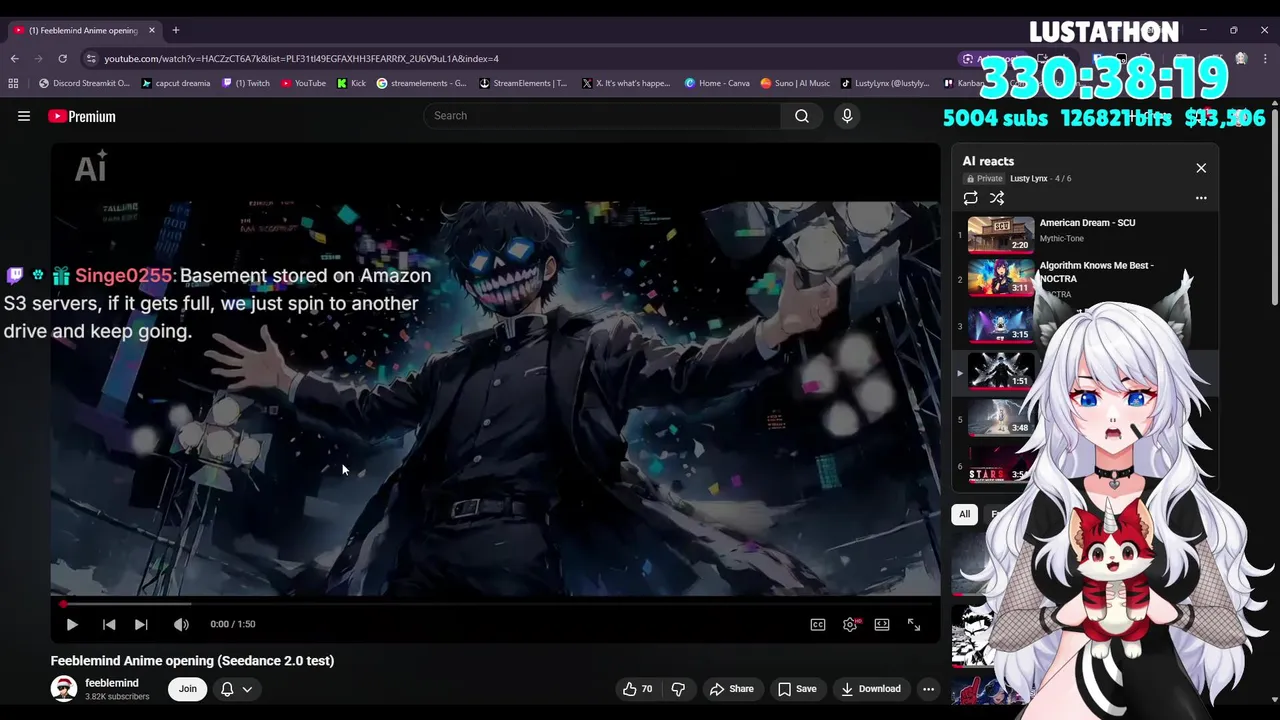This screenshot has height=720, width=1280.
Task: Open the feeblemind channel name link
Action: pos(112,682)
